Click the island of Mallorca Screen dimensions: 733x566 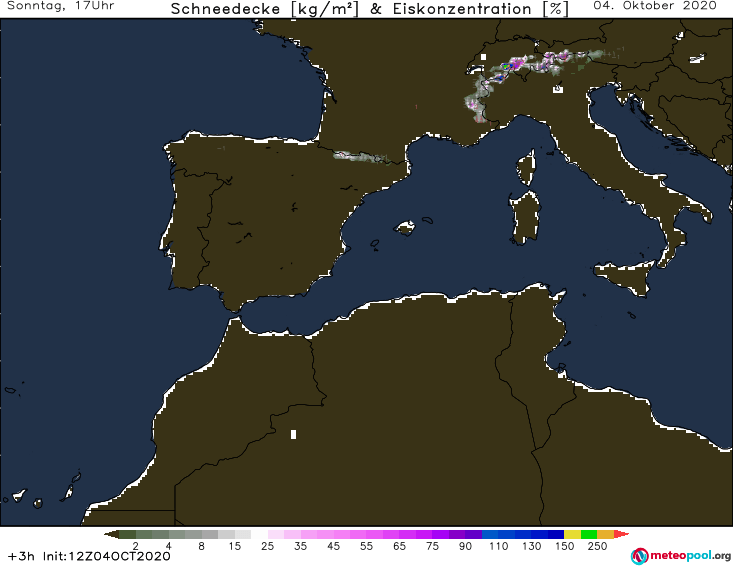(x=405, y=228)
